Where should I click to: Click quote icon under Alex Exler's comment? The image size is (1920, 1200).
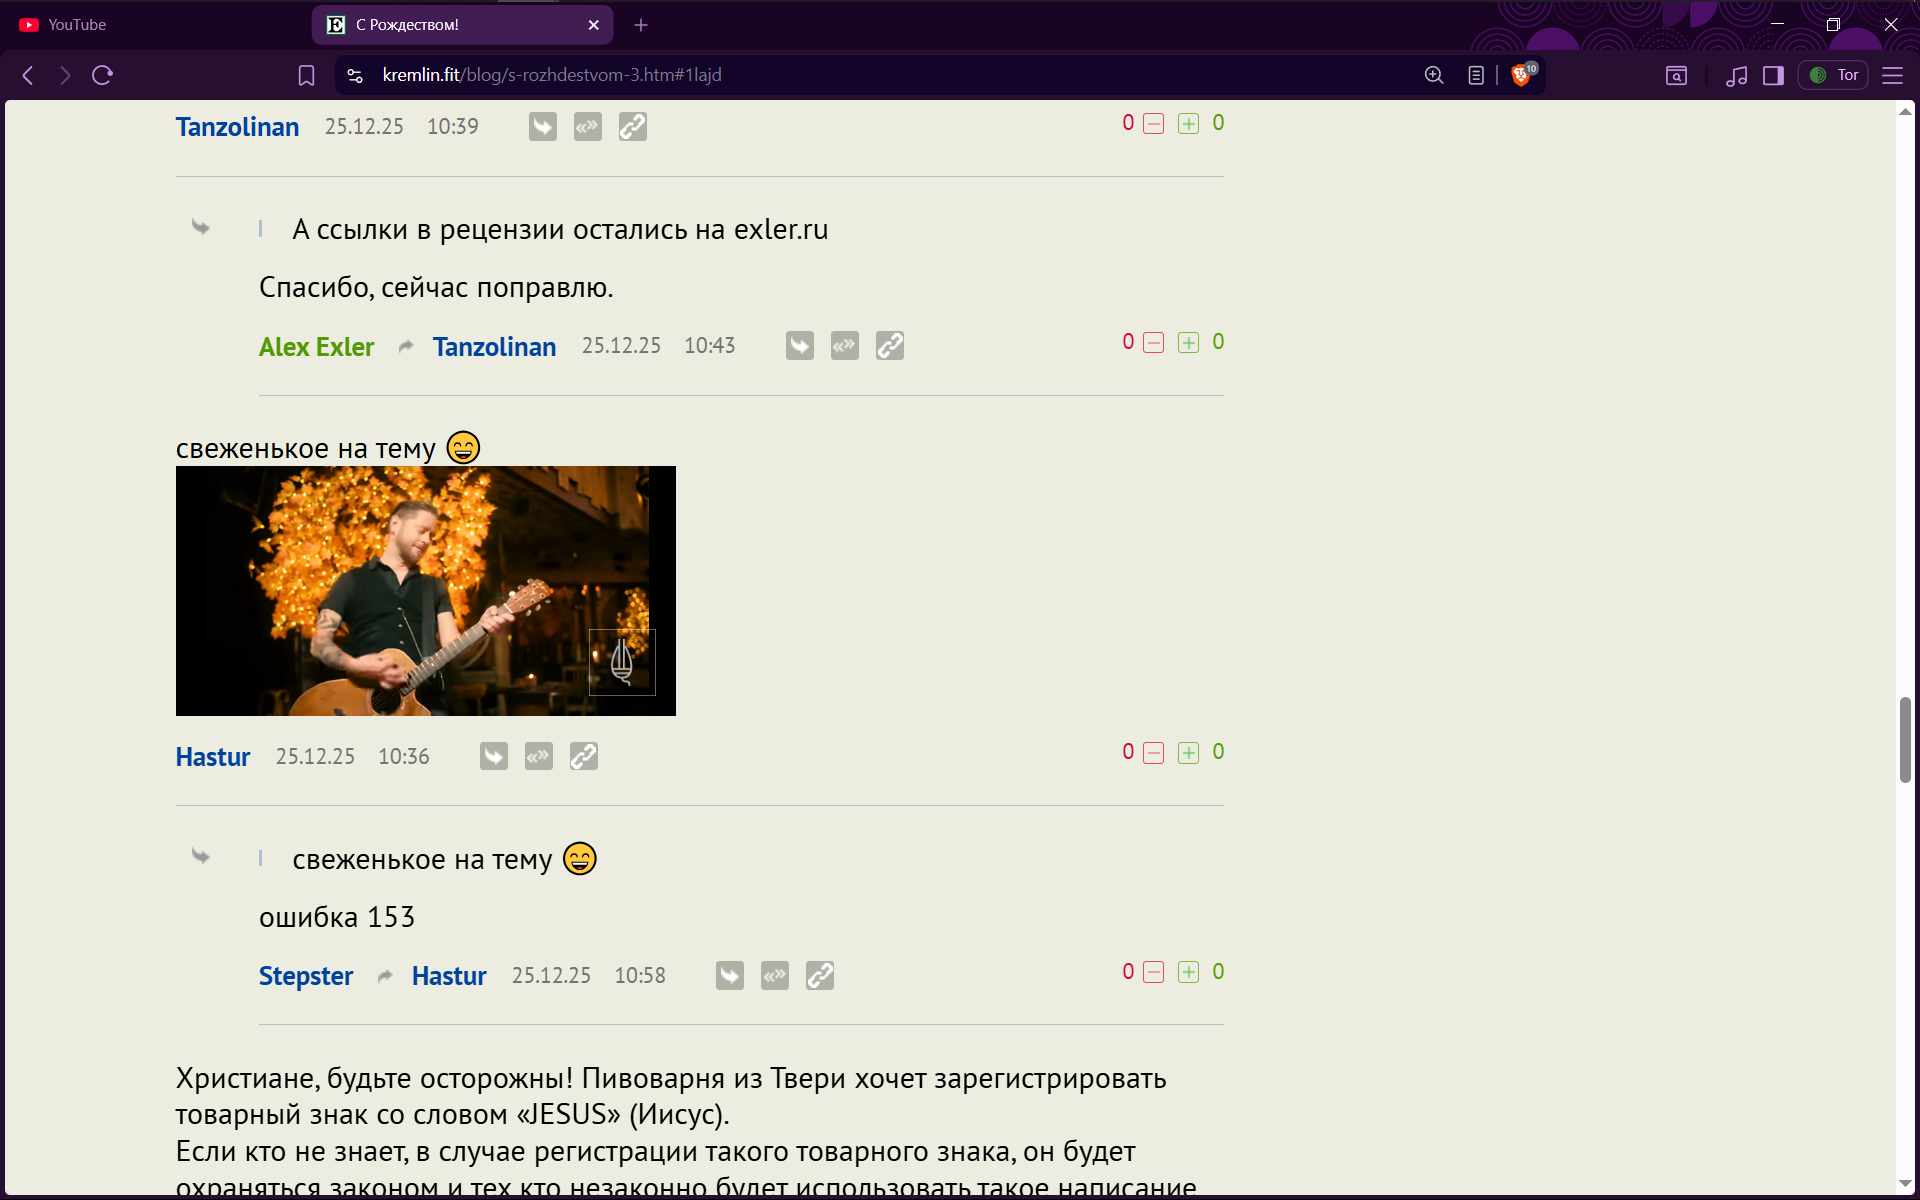point(845,346)
